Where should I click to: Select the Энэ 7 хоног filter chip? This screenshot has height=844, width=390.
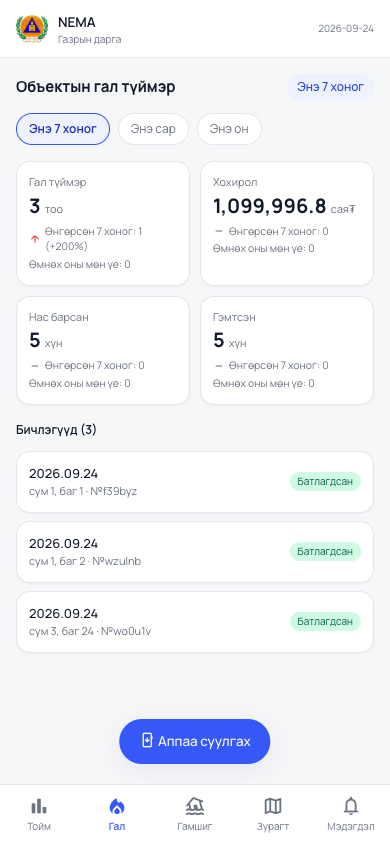point(63,129)
